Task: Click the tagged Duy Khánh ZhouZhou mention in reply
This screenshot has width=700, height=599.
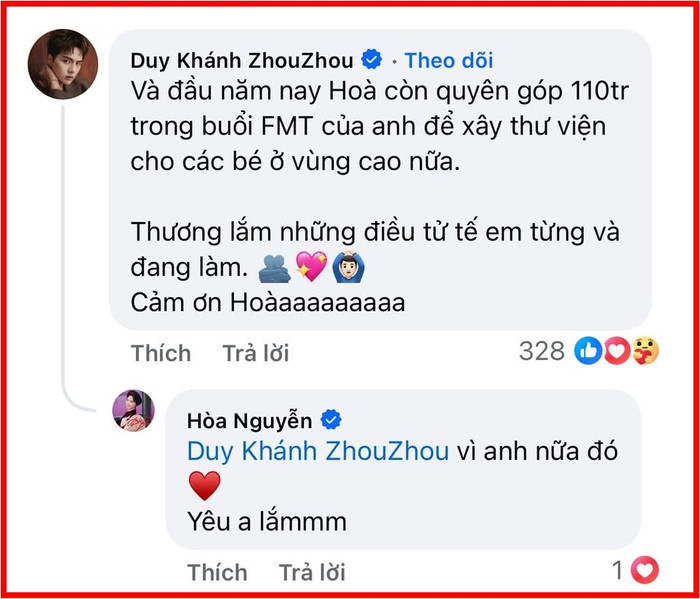Action: pyautogui.click(x=317, y=451)
